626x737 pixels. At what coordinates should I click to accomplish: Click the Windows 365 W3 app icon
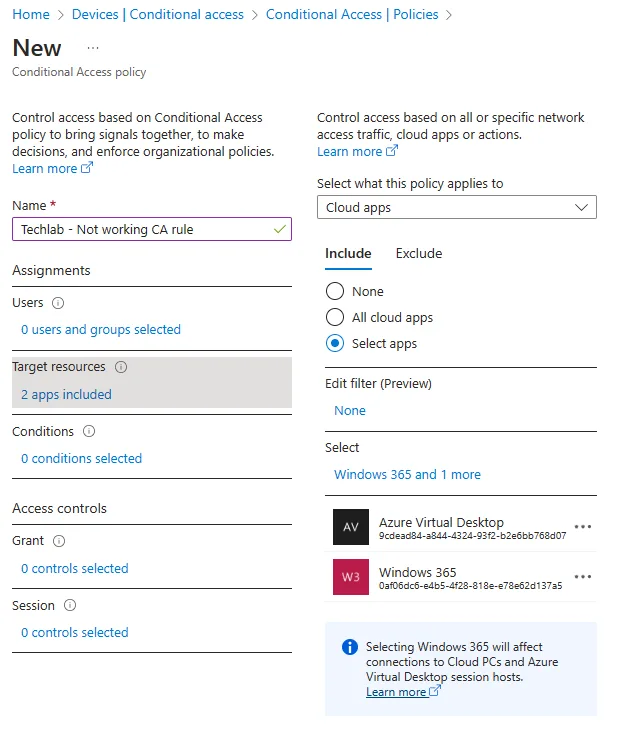(x=351, y=577)
